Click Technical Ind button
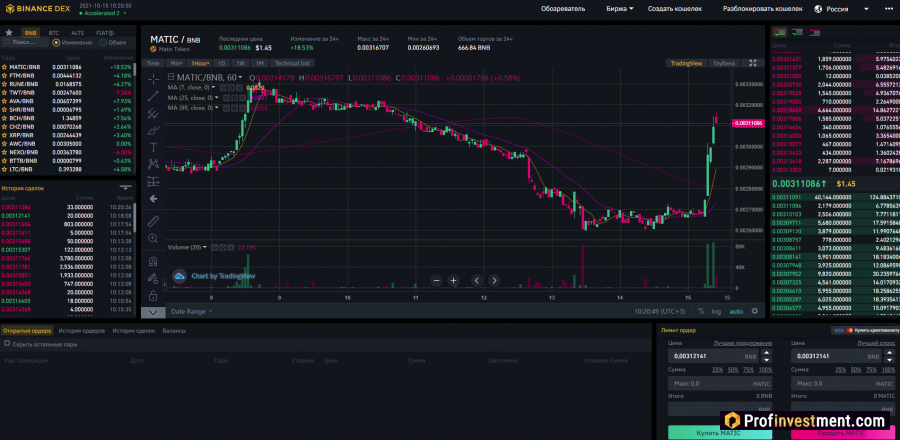 click(x=292, y=63)
